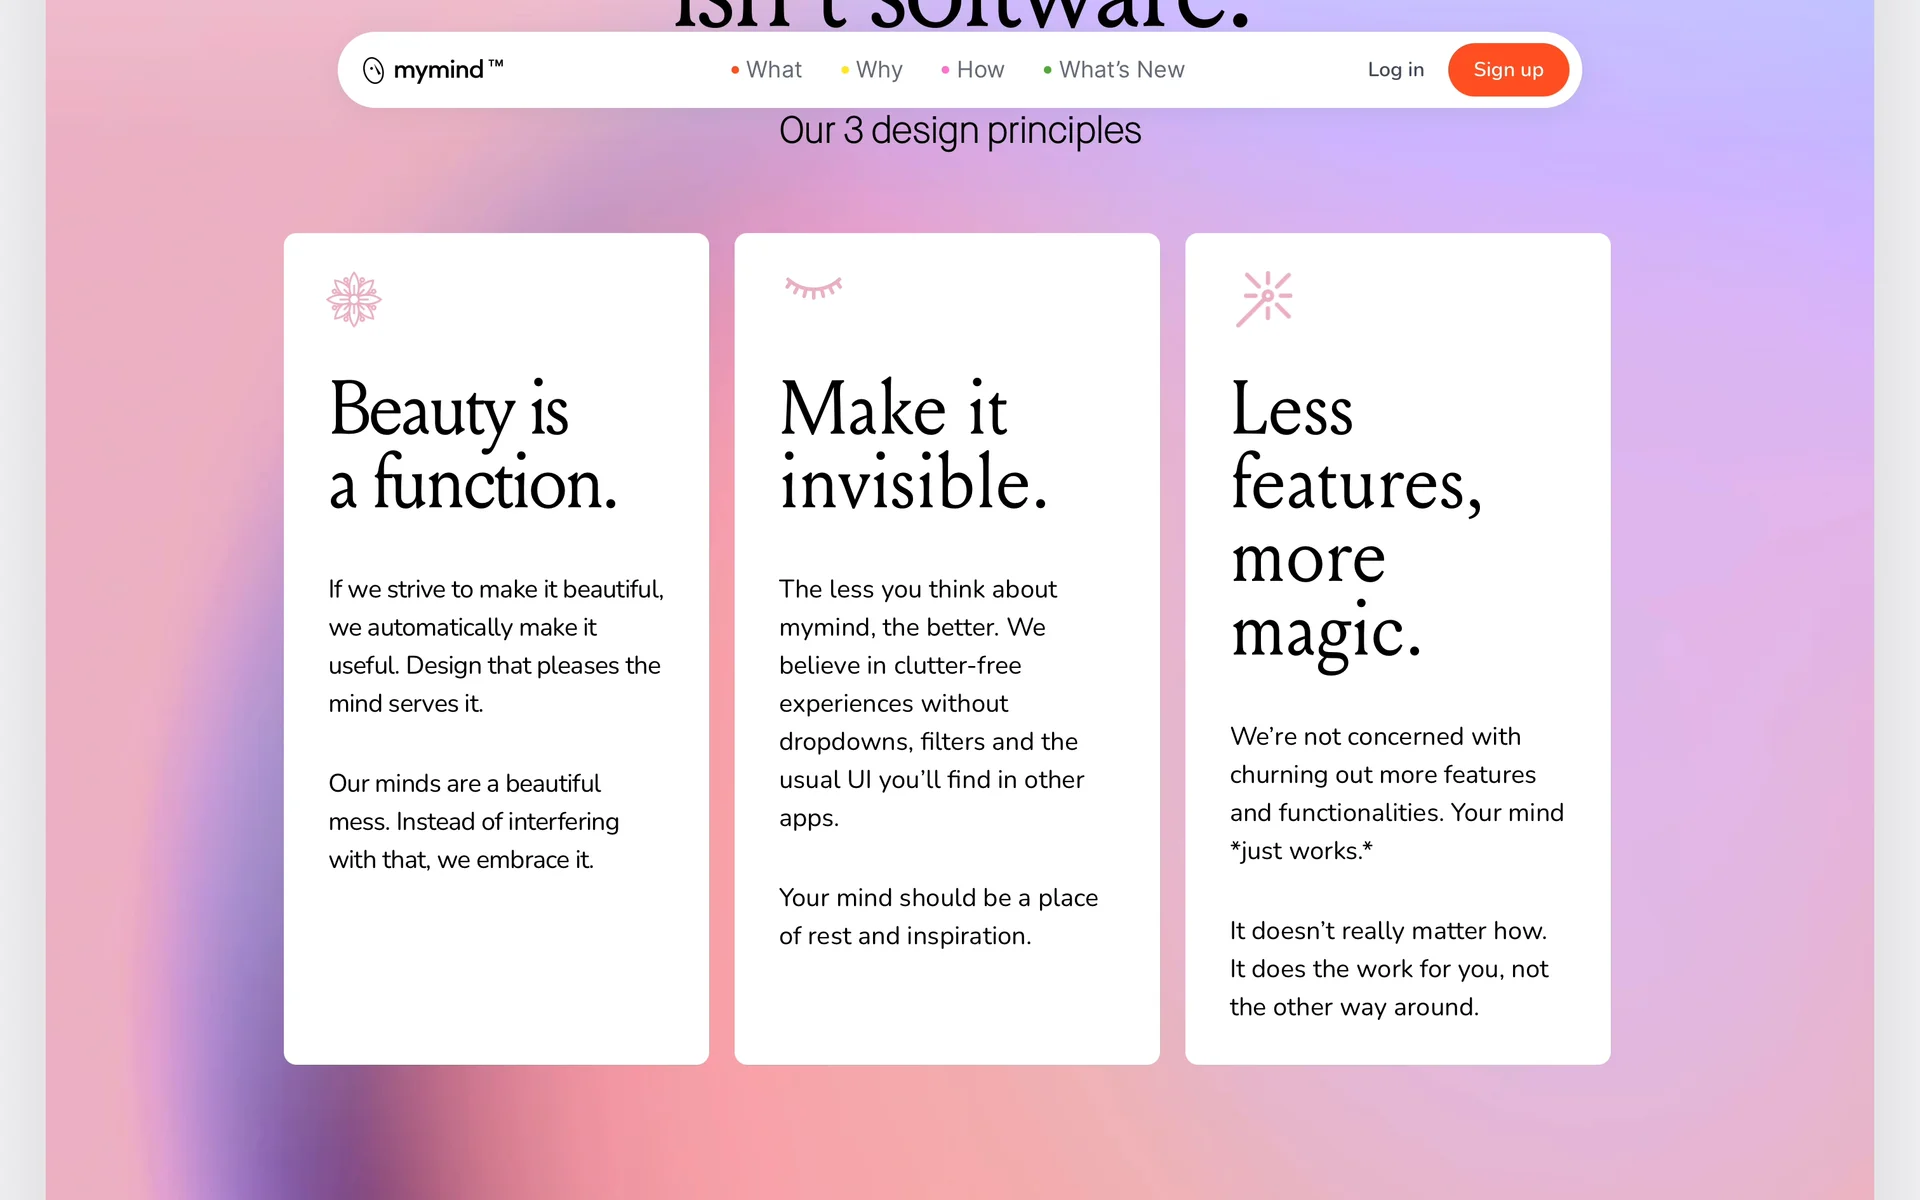Click the mymind brand name text
The height and width of the screenshot is (1200, 1920).
439,70
